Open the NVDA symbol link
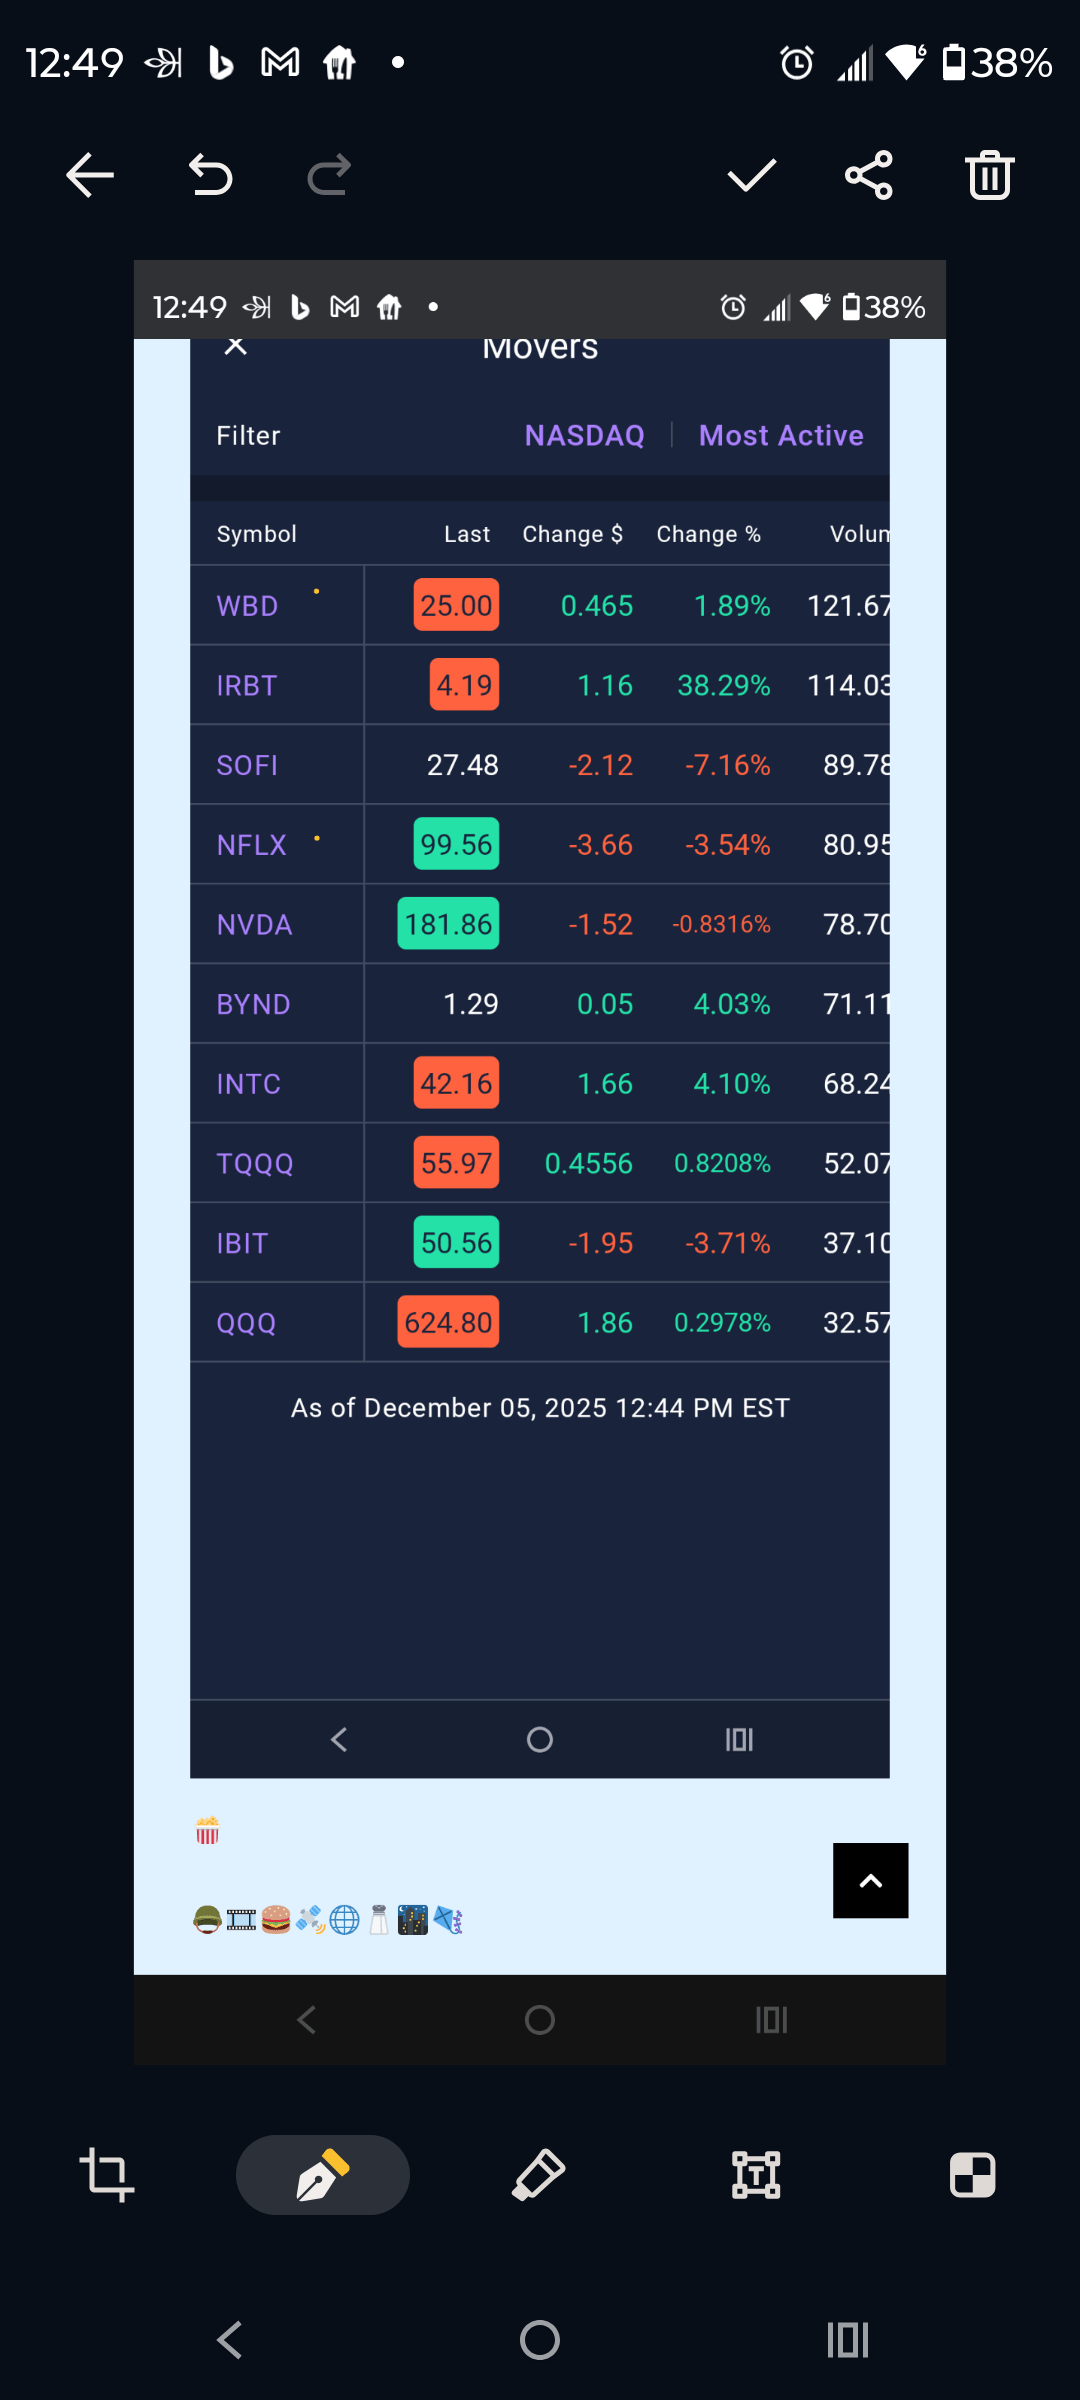The image size is (1080, 2400). coord(254,925)
